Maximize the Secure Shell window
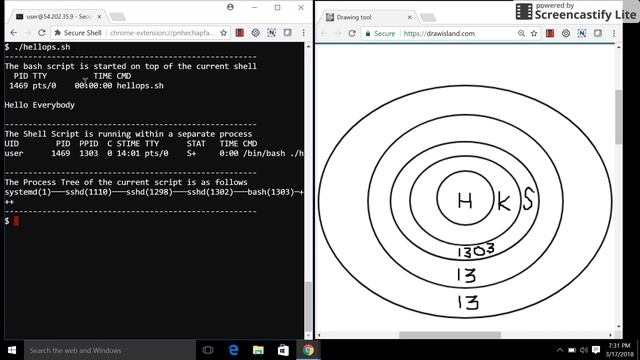Screen dimensions: 640x360 [278, 7]
